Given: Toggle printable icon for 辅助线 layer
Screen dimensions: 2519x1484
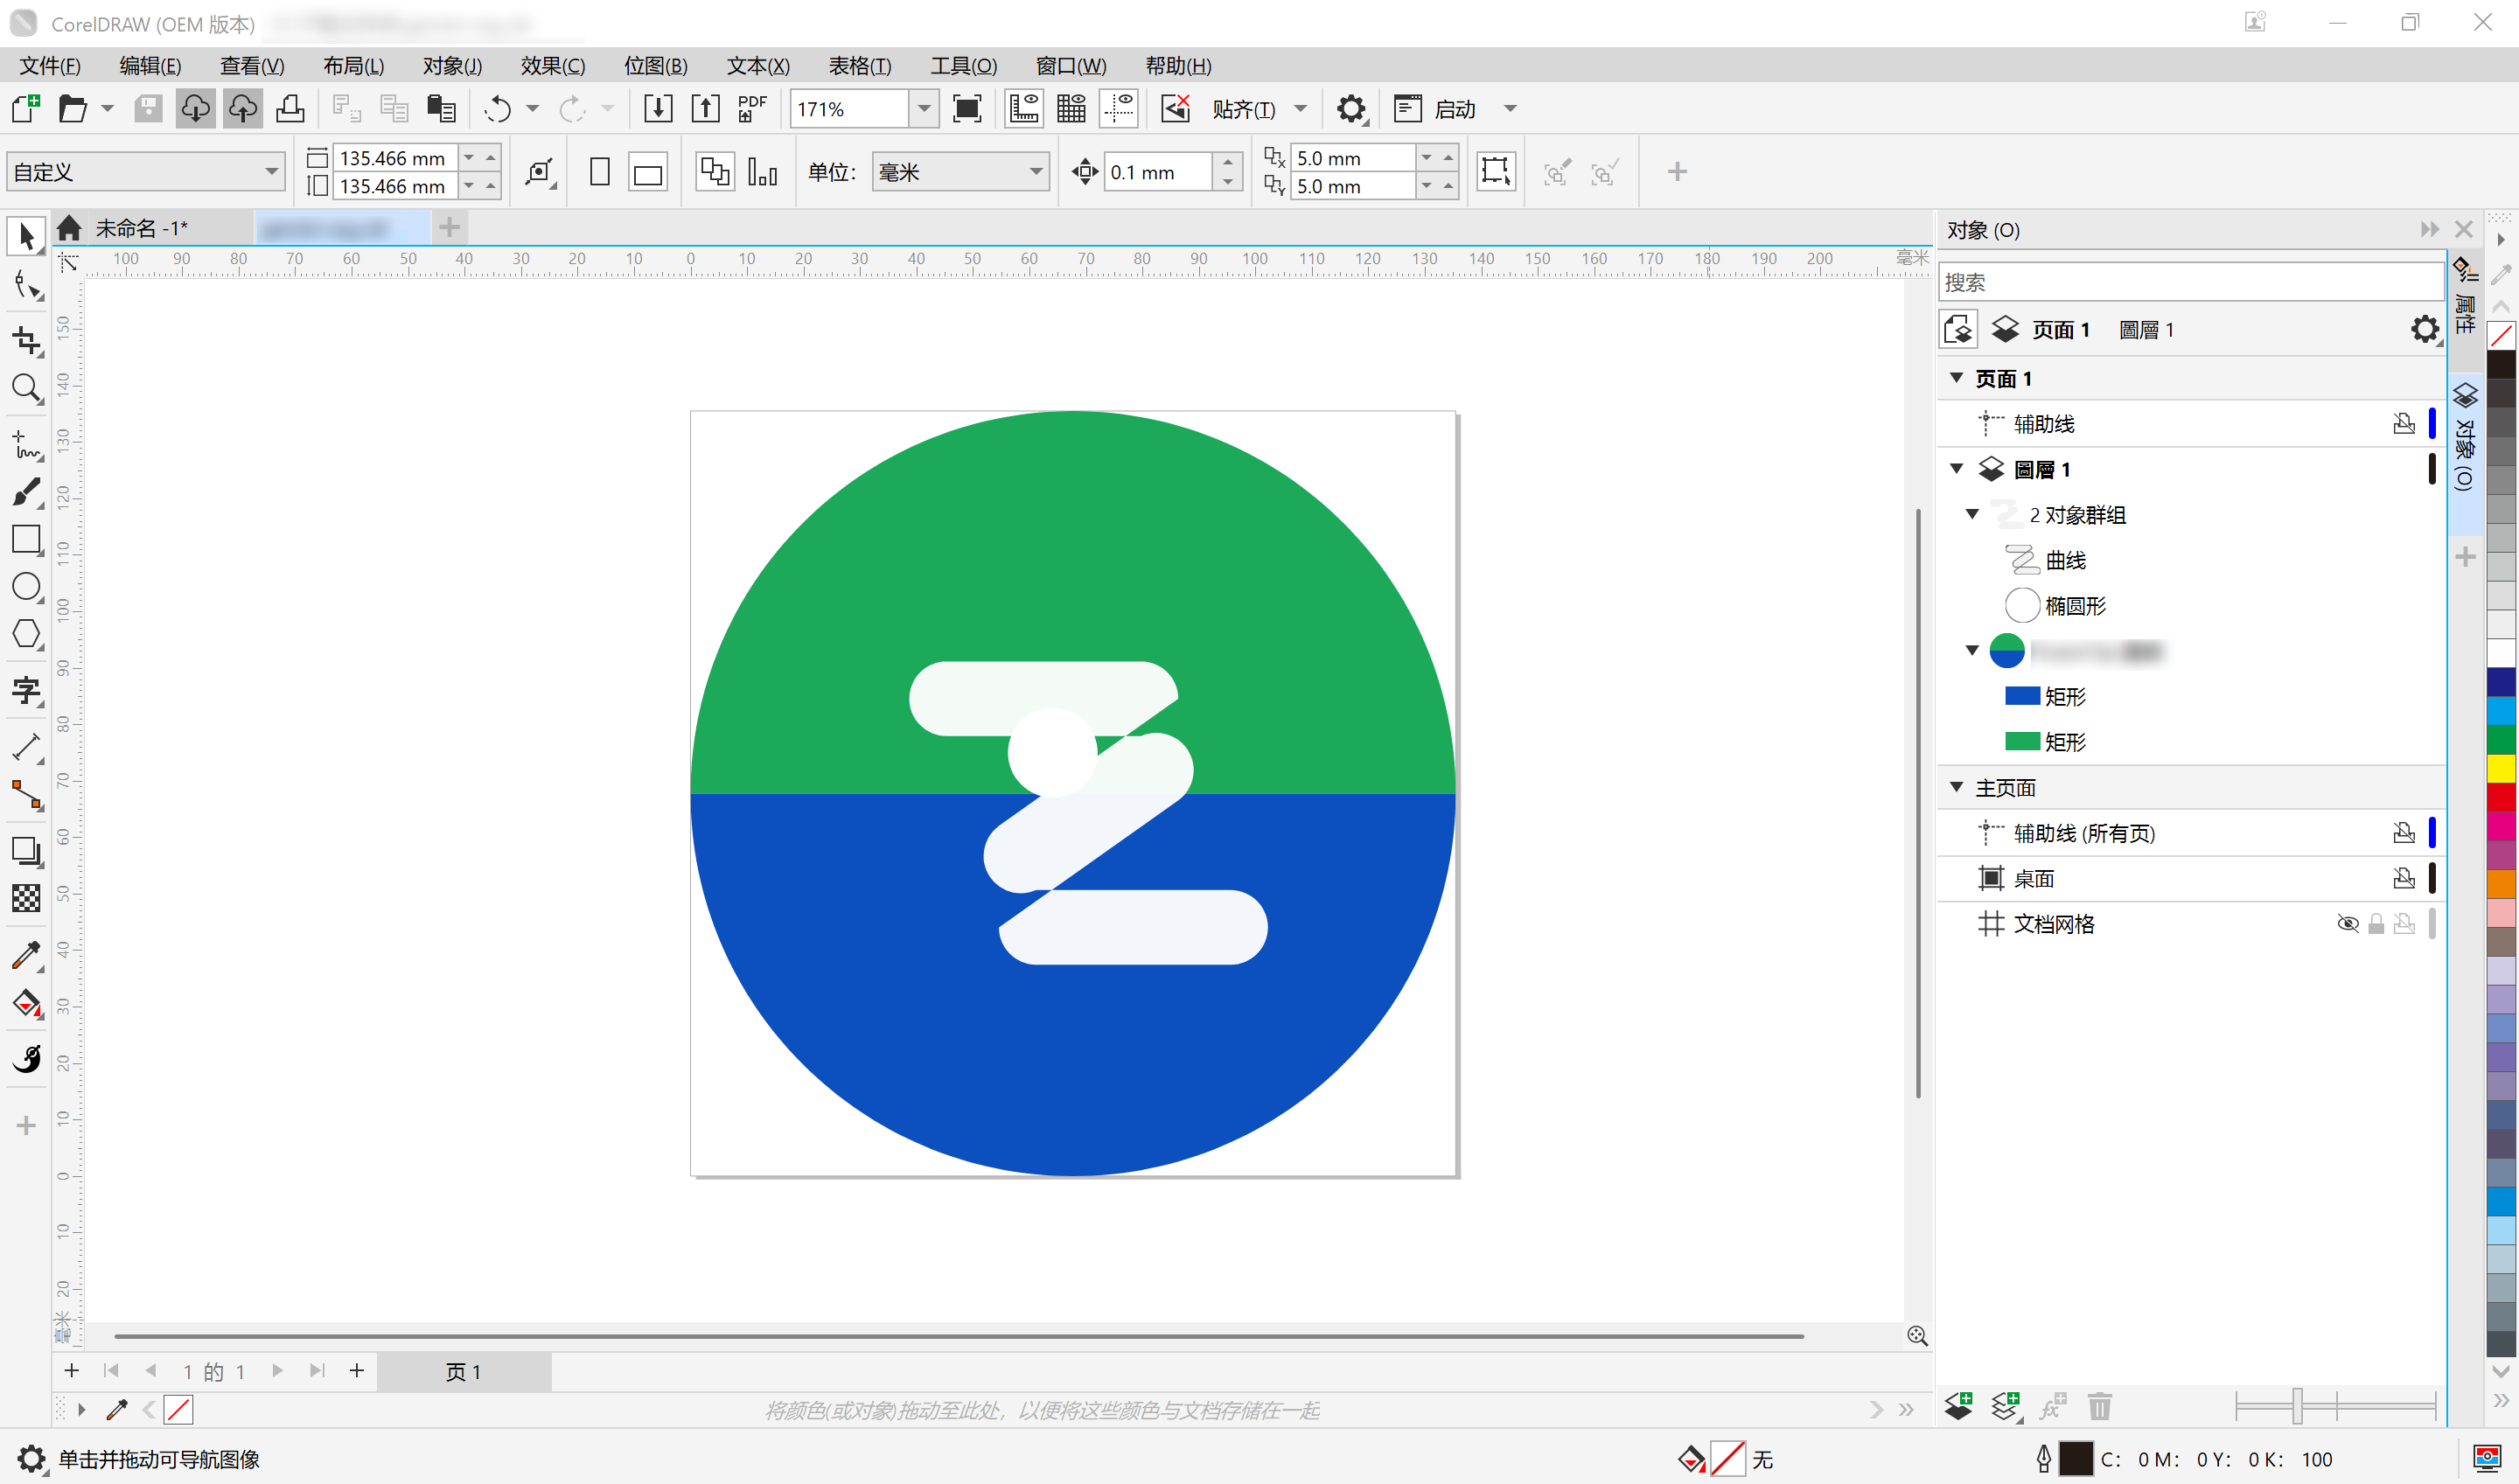Looking at the screenshot, I should 2404,424.
